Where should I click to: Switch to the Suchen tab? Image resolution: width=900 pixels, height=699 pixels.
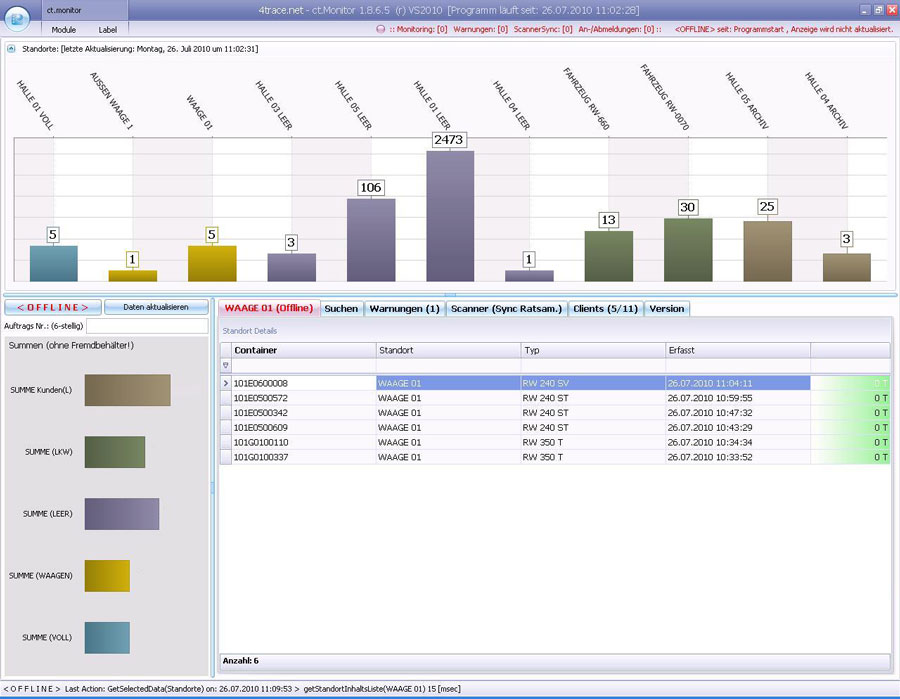point(341,309)
